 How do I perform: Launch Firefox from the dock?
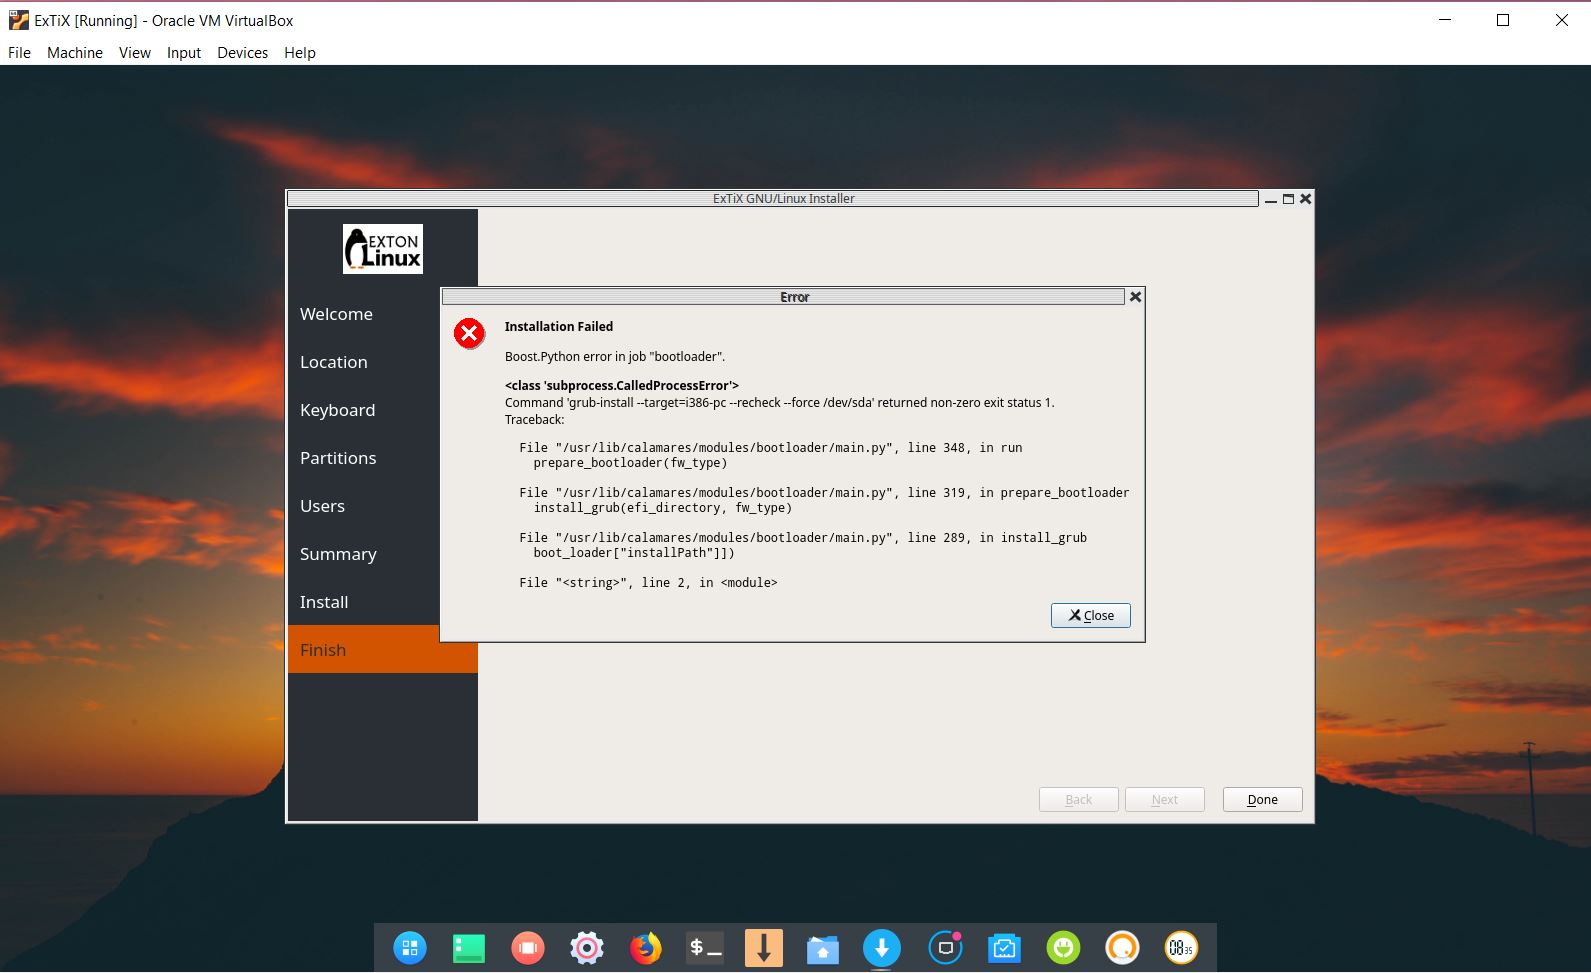coord(646,947)
